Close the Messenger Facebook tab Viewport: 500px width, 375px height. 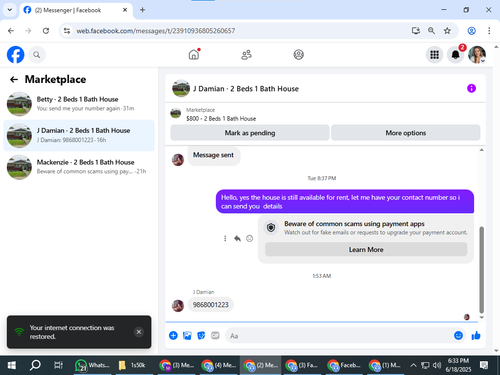point(125,10)
